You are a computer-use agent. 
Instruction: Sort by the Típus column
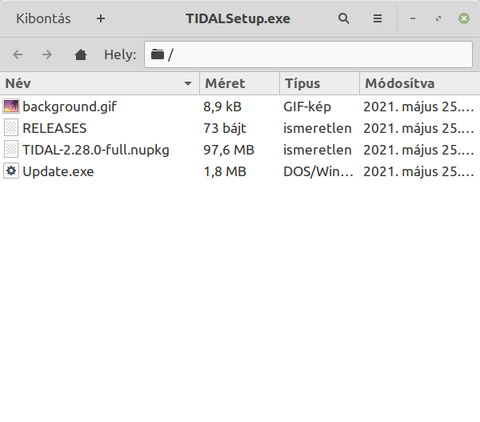click(319, 83)
